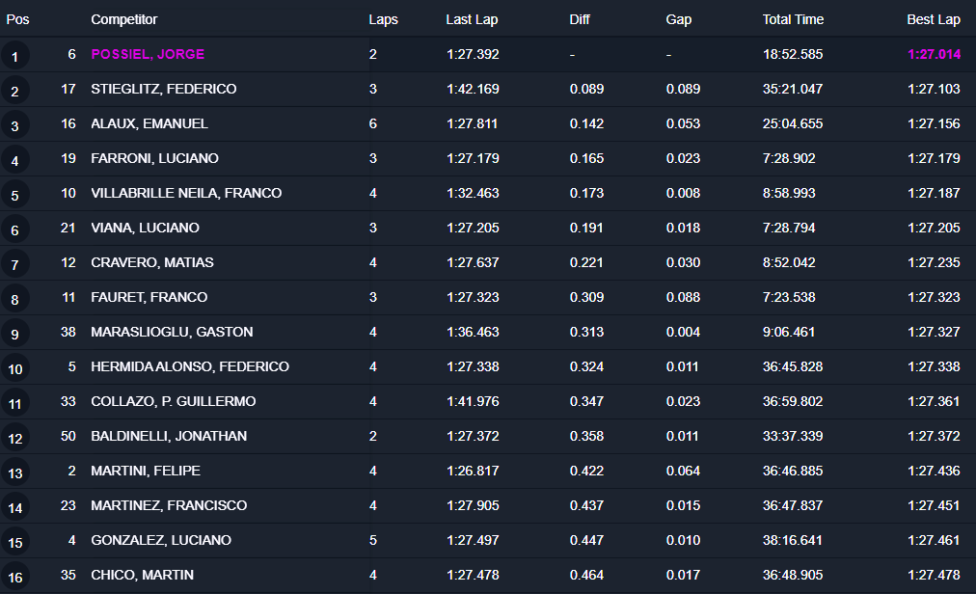The image size is (976, 594).
Task: Click the position 9 circle badge
Action: point(15,334)
